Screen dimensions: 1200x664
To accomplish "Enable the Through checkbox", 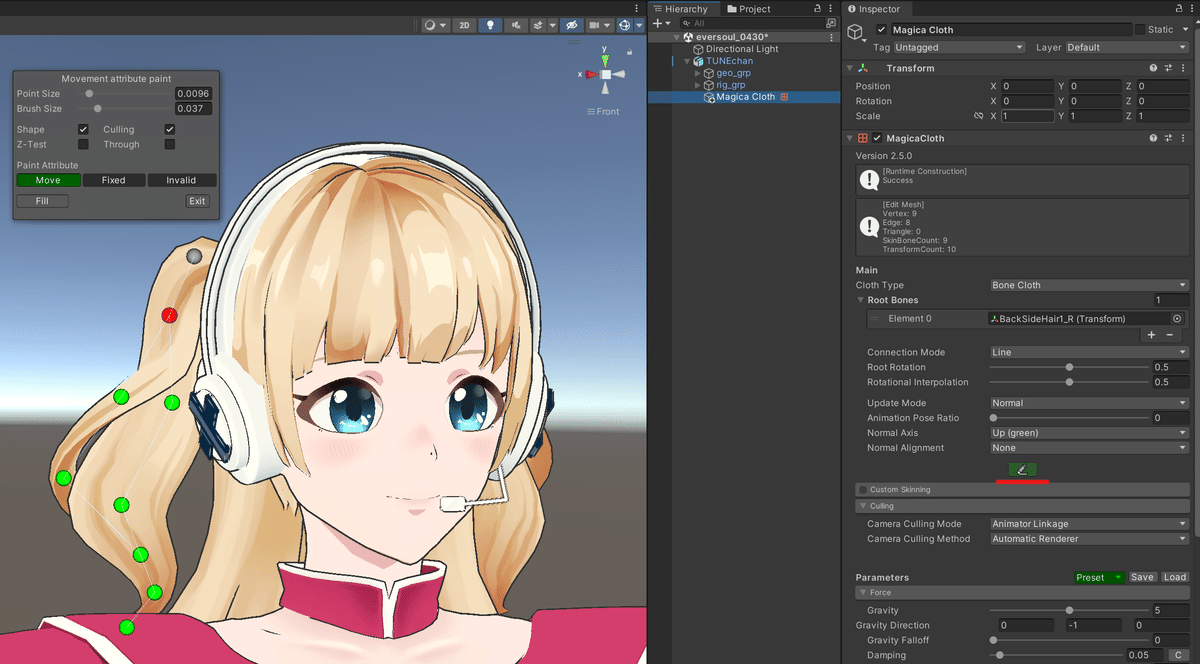I will point(170,145).
